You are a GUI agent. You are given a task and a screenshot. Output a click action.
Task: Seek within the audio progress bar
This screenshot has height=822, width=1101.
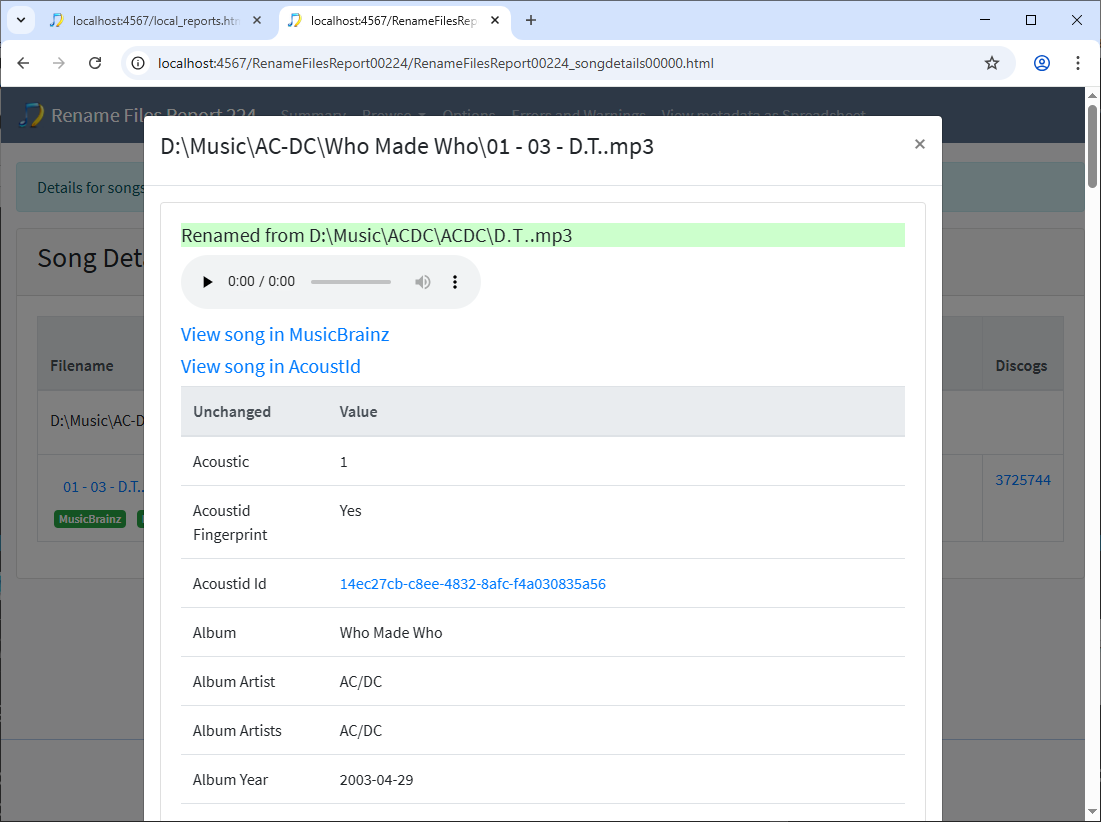351,282
